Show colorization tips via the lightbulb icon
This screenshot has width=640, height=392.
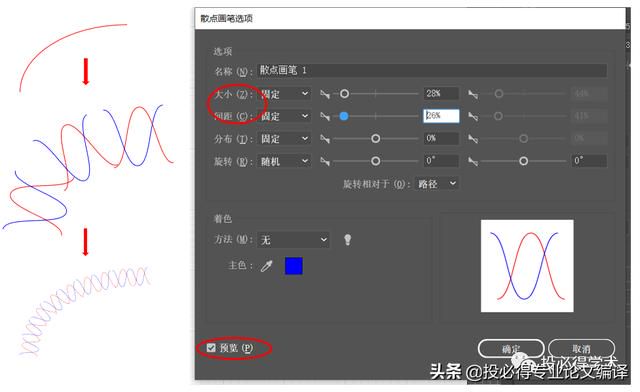[x=347, y=240]
